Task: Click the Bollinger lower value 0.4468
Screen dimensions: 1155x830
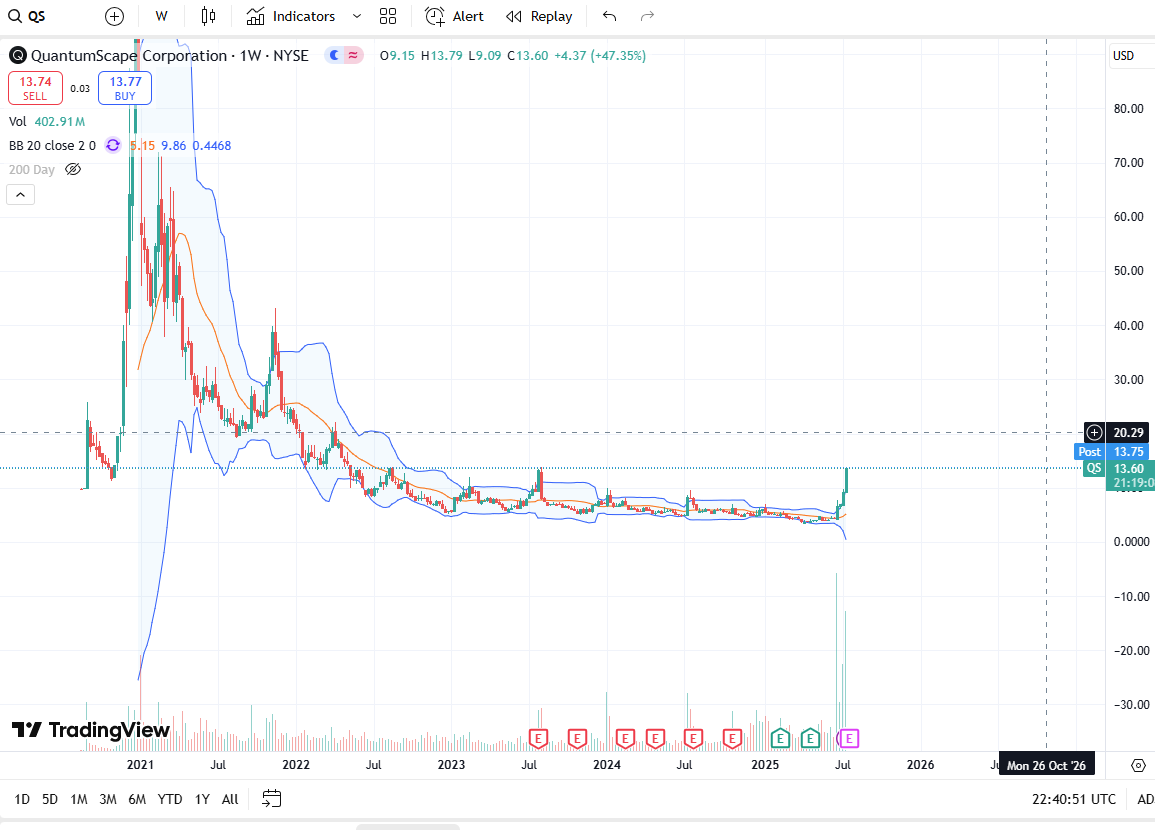Action: tap(212, 145)
